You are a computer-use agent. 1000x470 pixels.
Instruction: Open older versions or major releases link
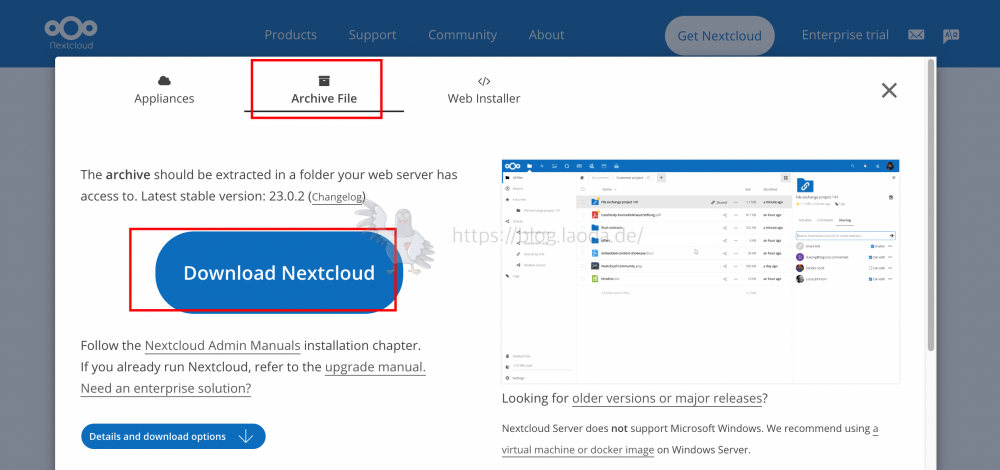click(667, 399)
